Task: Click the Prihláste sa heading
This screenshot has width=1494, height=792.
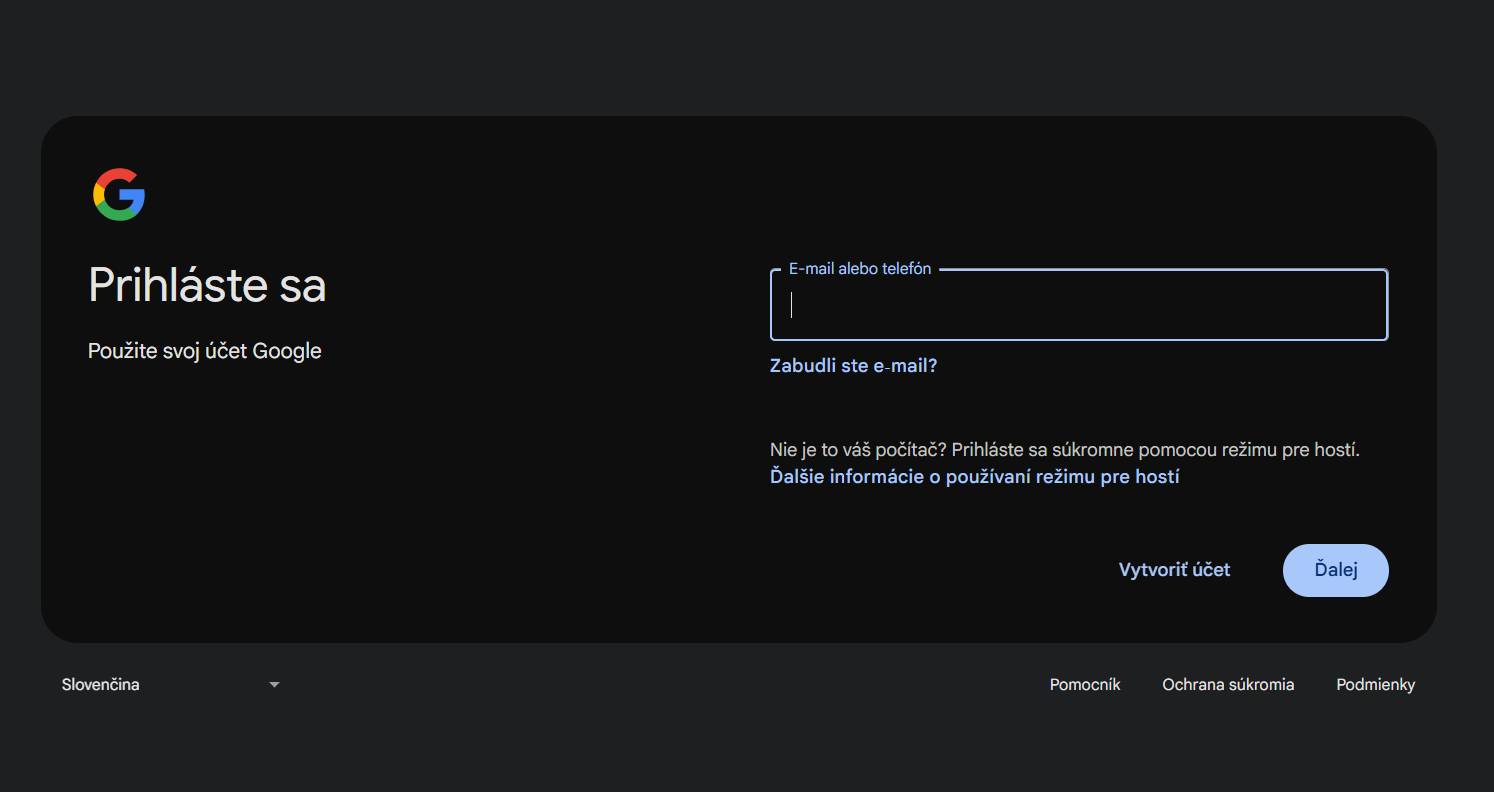Action: coord(207,286)
